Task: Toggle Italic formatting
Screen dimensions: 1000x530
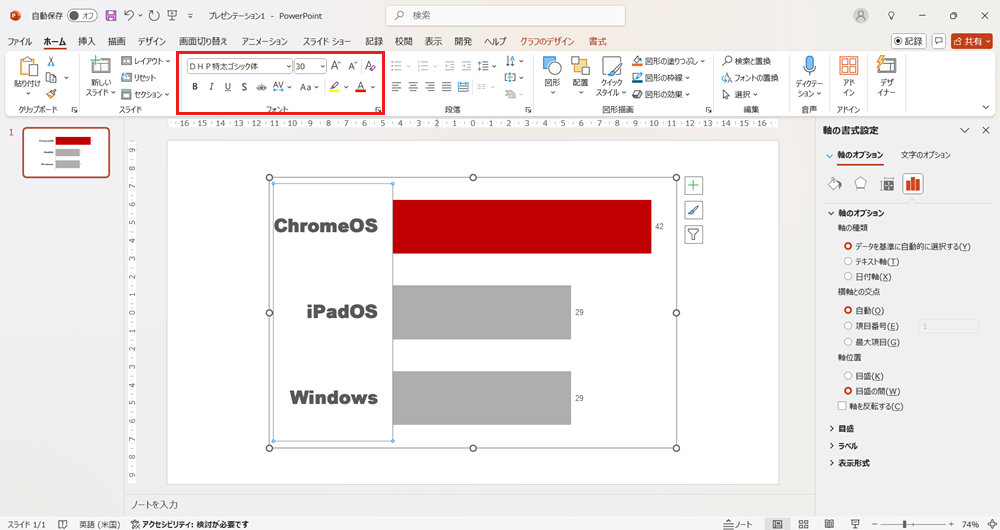Action: [x=211, y=87]
